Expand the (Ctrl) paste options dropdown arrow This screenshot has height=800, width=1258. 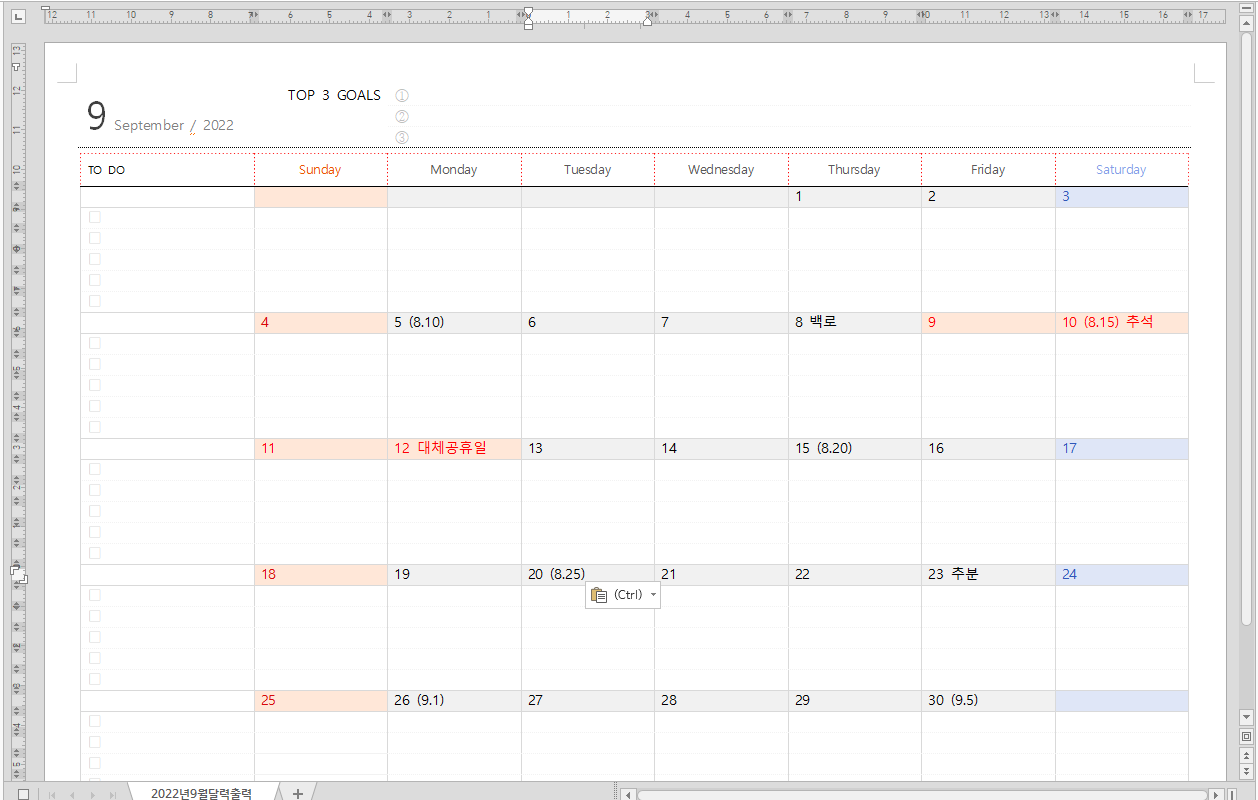pyautogui.click(x=653, y=595)
